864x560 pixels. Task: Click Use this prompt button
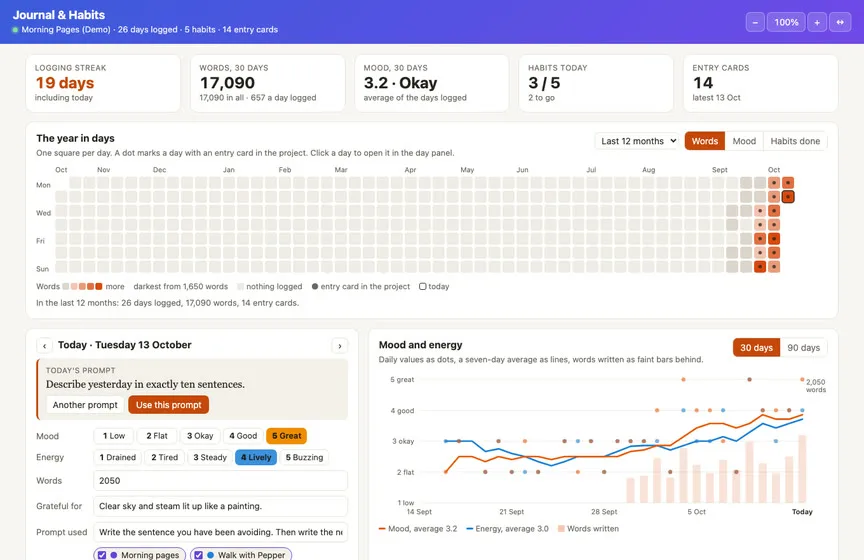point(169,405)
